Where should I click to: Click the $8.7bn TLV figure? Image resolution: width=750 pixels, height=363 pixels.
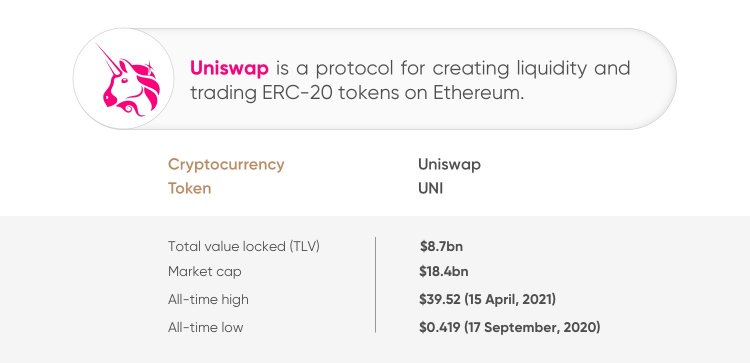coord(441,247)
